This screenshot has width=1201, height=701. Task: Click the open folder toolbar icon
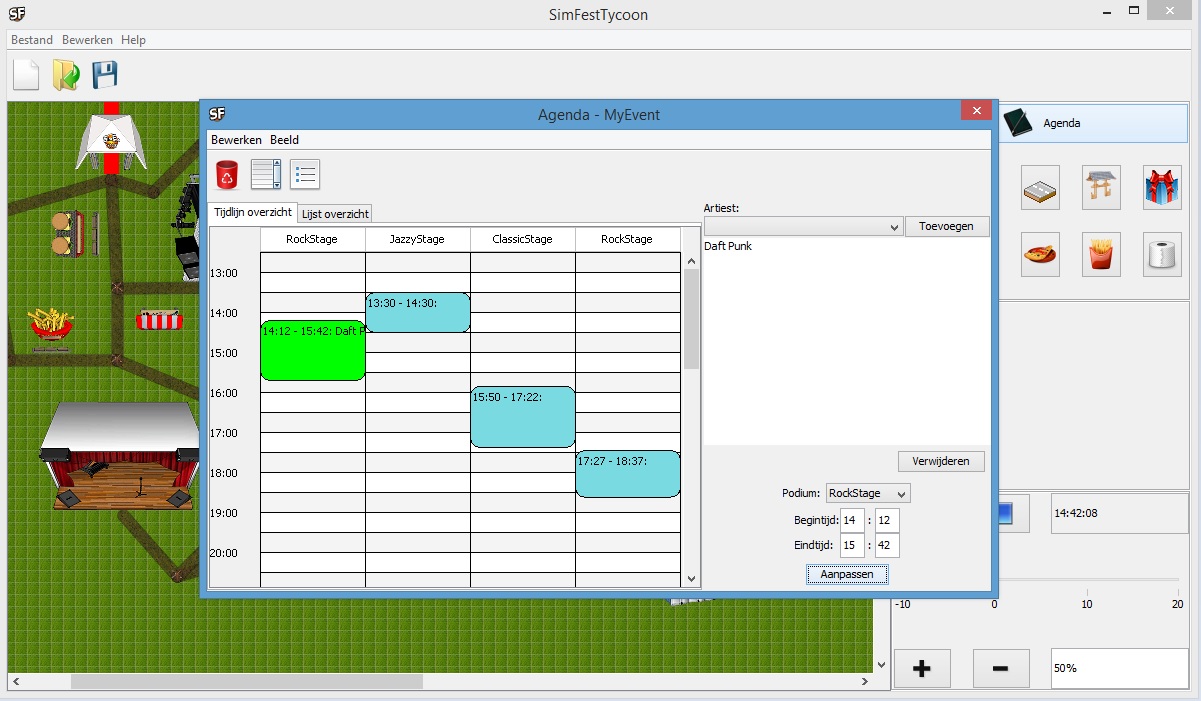pos(66,76)
